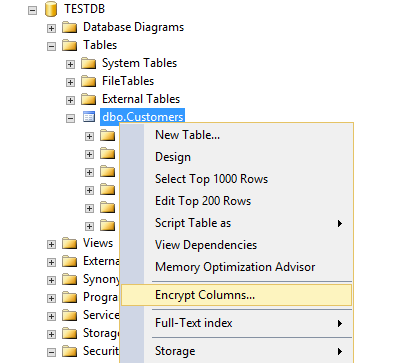Expand the Views folder node

[51, 244]
